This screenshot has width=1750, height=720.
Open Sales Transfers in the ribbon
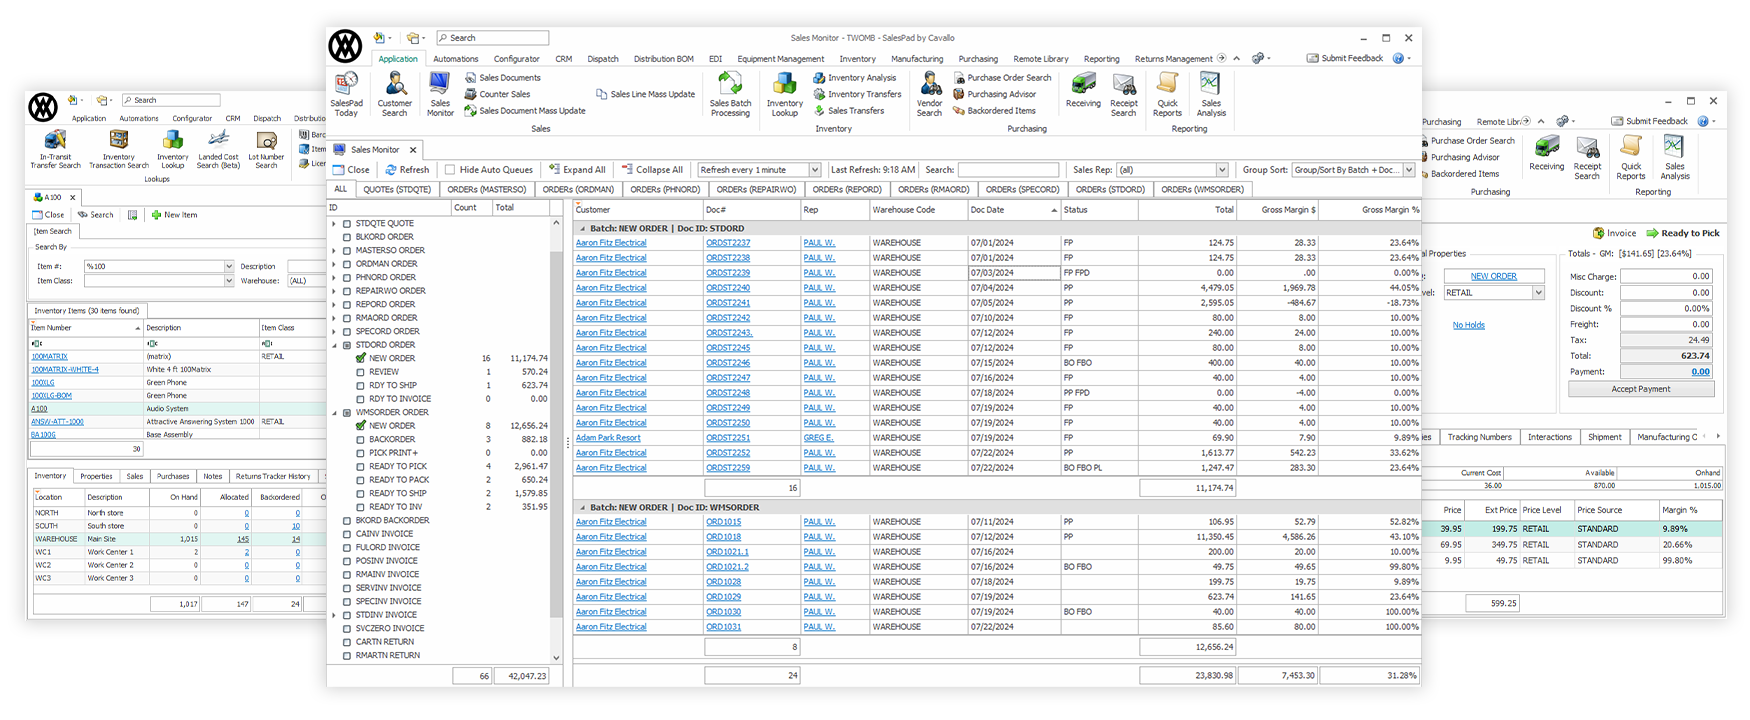(849, 111)
